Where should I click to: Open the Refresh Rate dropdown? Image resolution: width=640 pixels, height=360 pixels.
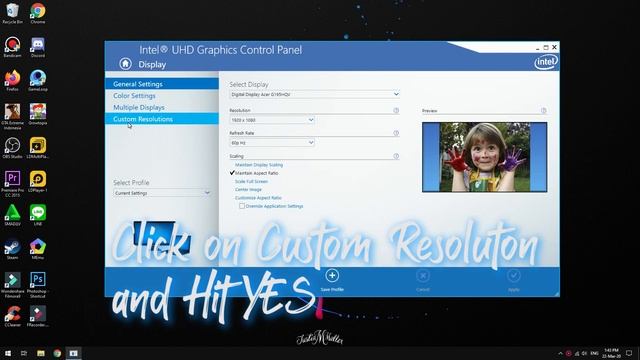(x=272, y=143)
